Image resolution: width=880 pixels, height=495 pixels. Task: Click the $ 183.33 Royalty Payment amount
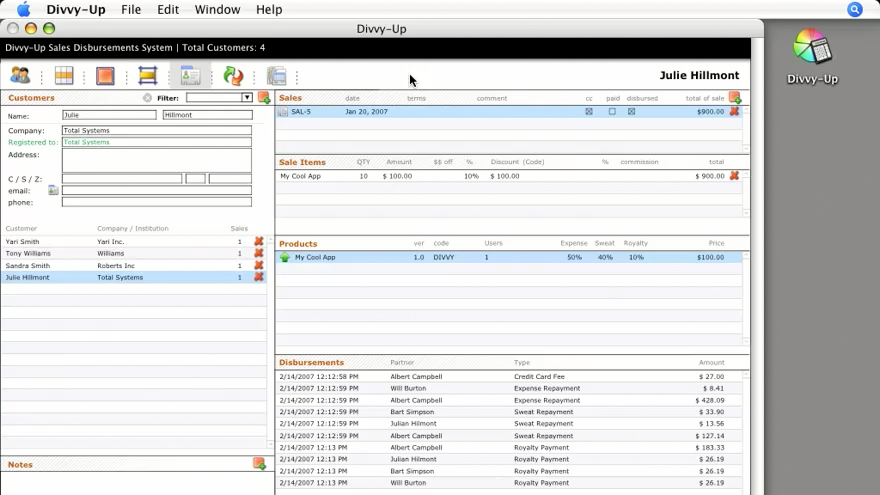(709, 447)
